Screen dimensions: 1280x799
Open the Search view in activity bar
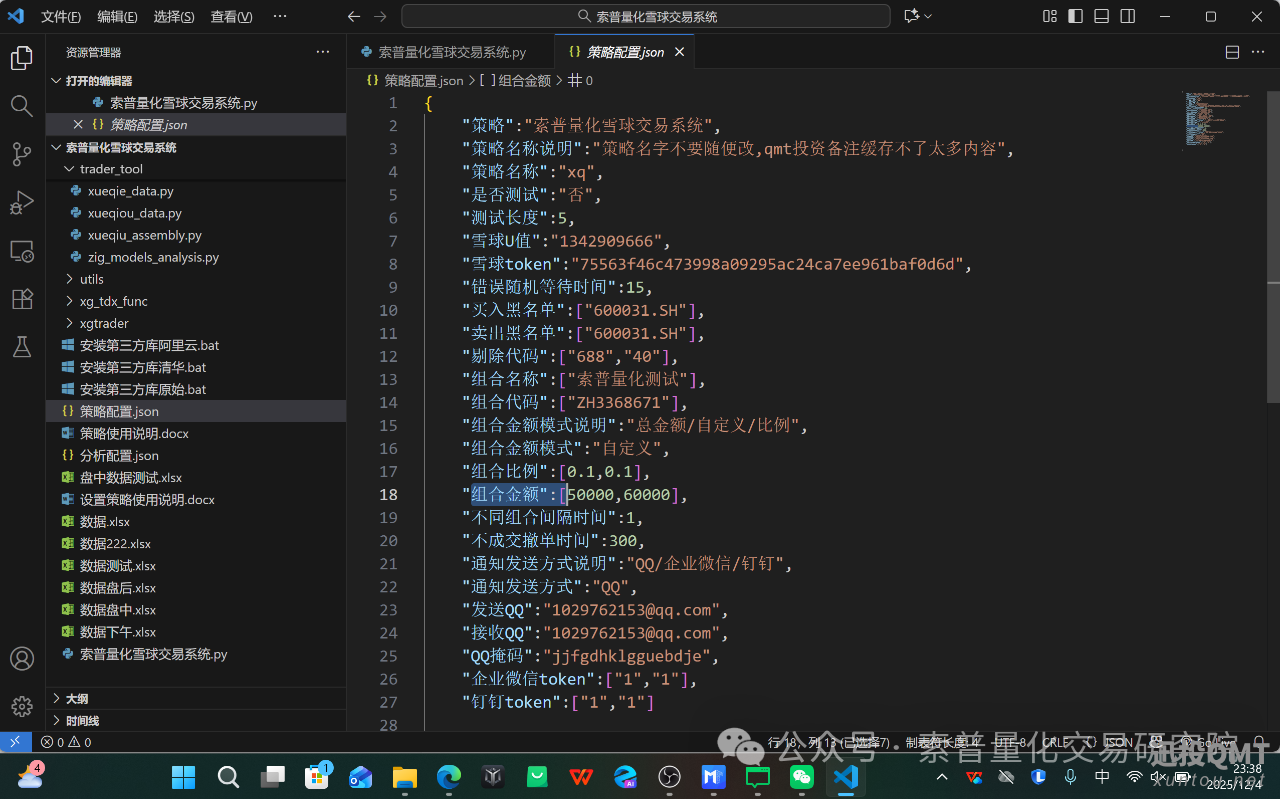point(22,106)
